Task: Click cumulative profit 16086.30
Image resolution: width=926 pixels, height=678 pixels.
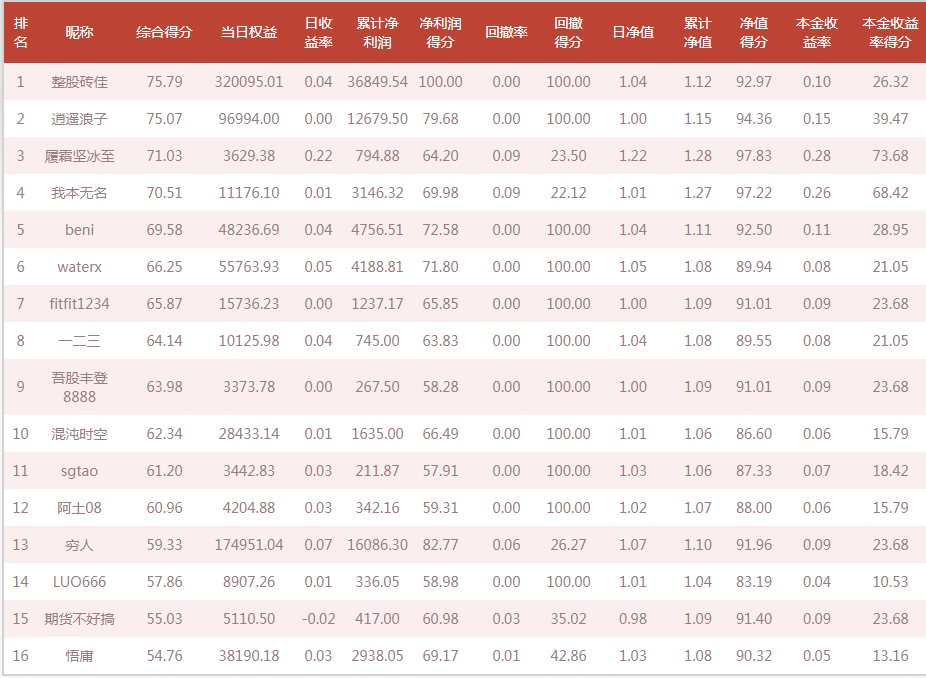Action: [x=377, y=545]
